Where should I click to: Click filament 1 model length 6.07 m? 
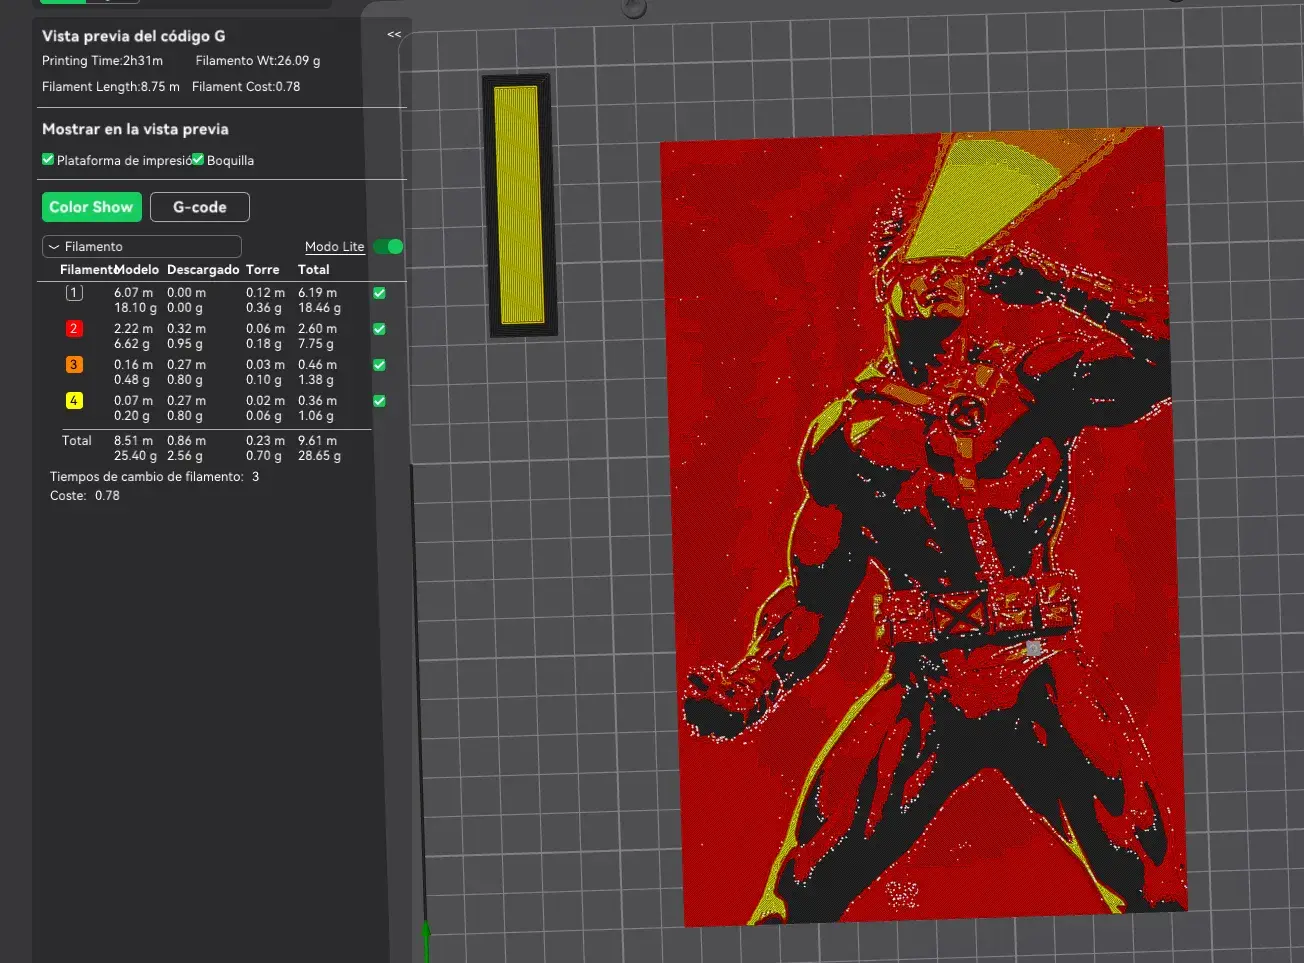(x=134, y=293)
